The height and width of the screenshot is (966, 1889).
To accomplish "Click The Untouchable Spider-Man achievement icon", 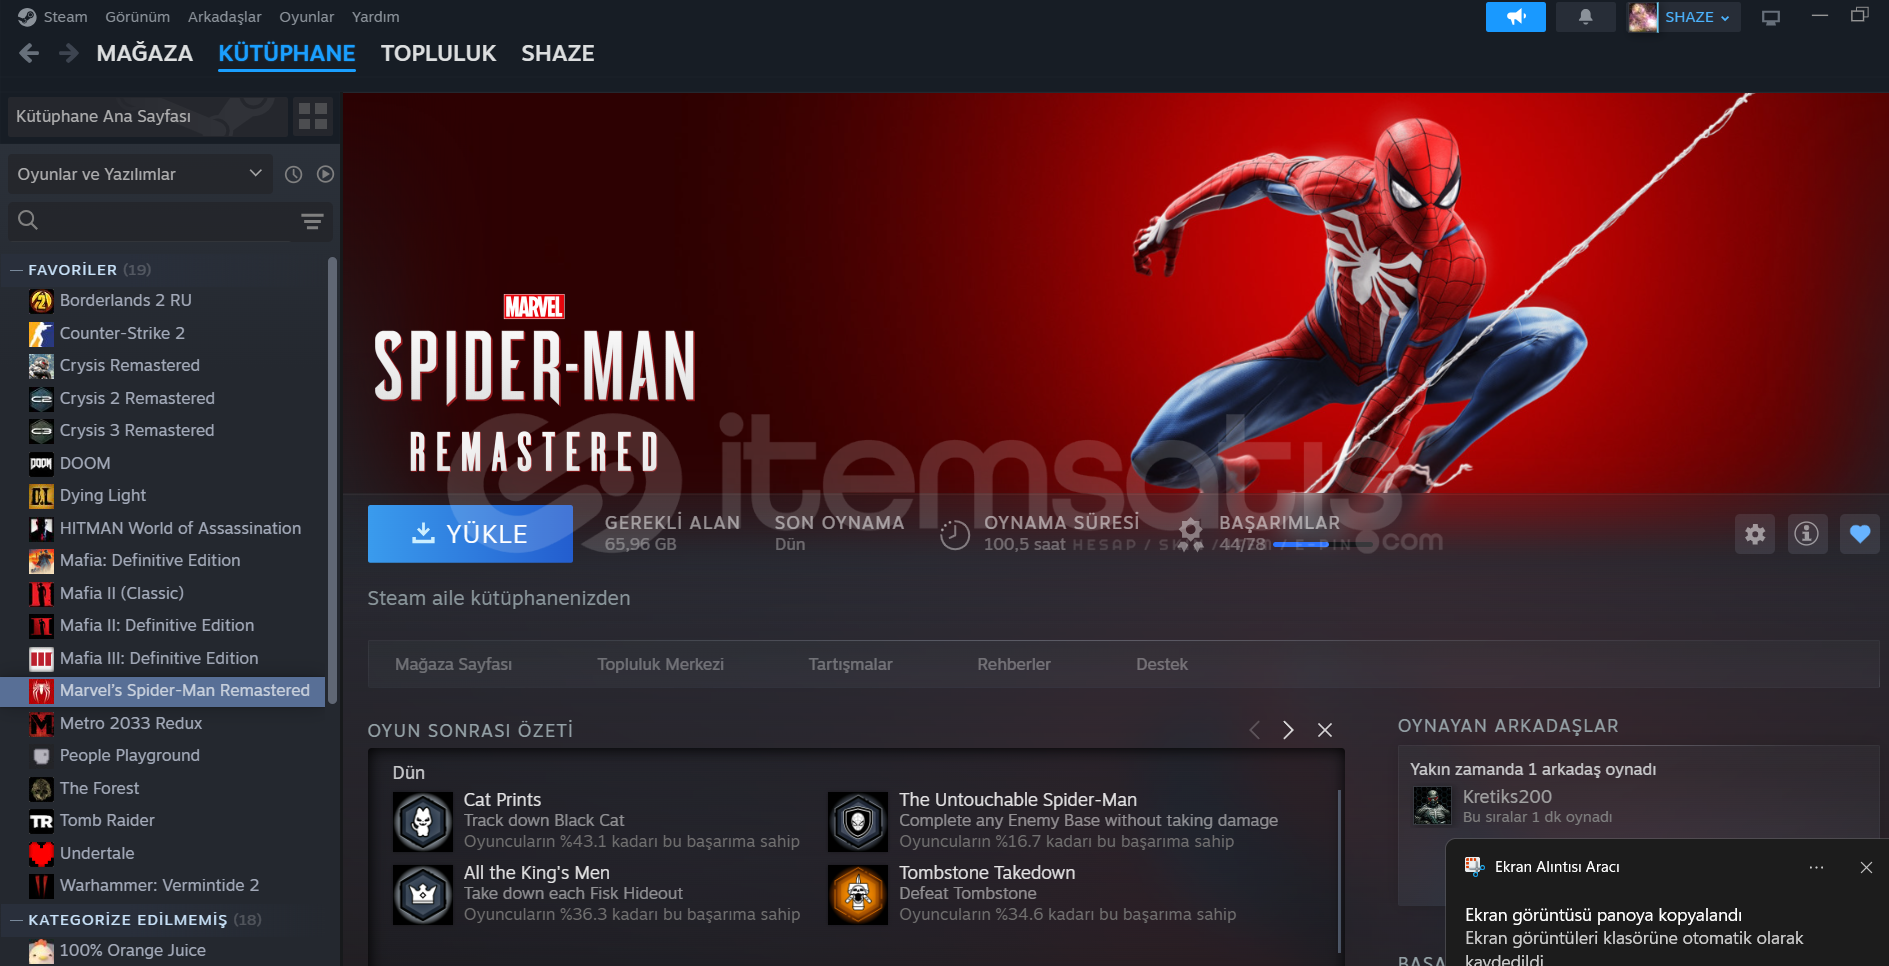I will click(858, 822).
